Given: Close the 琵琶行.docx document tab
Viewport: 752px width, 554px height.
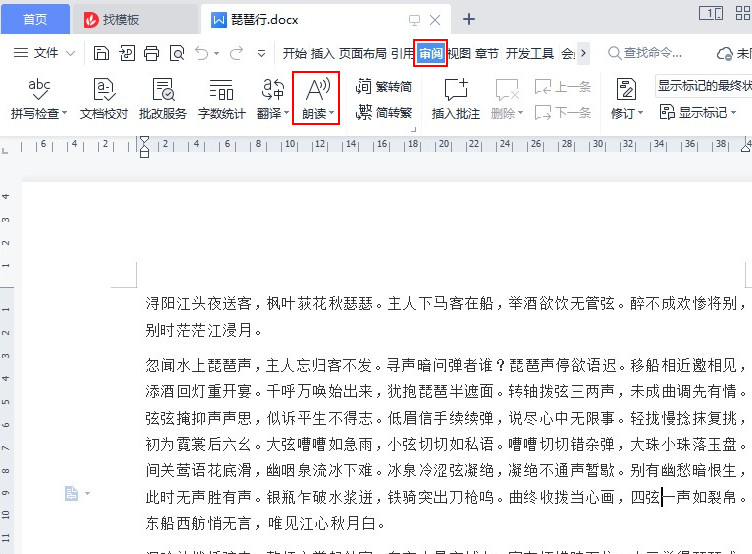Looking at the screenshot, I should [x=435, y=20].
